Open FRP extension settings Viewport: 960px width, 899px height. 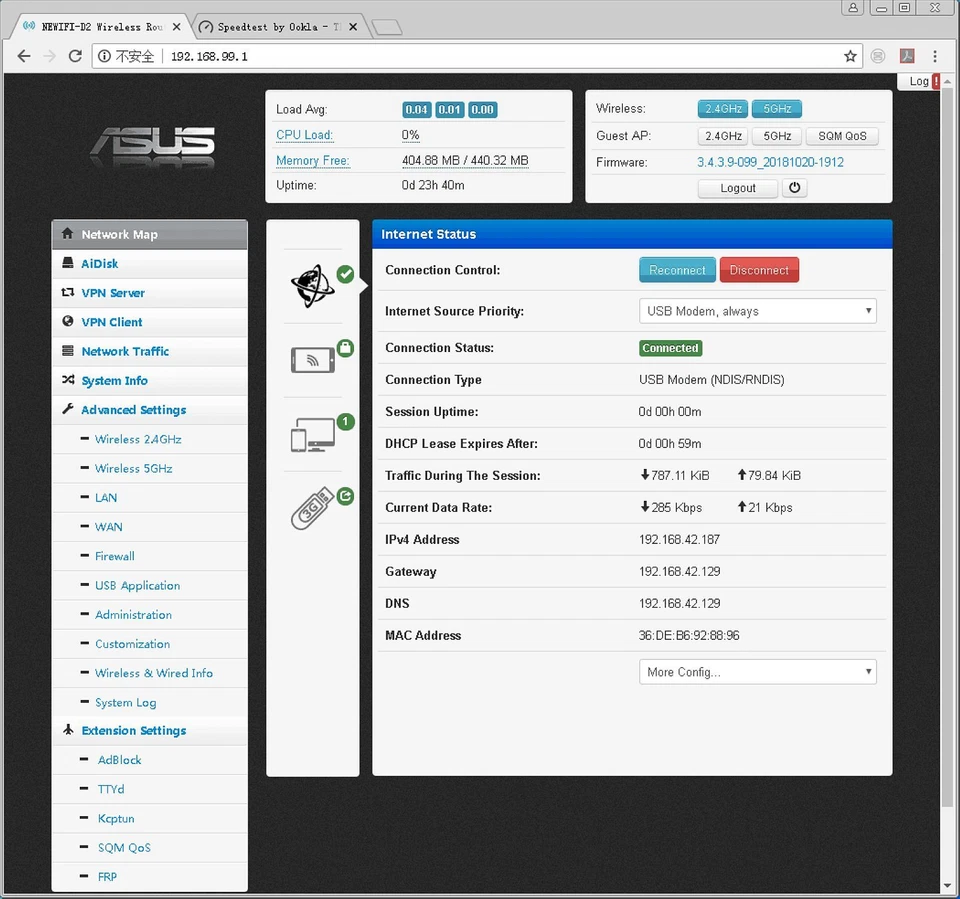click(150, 877)
